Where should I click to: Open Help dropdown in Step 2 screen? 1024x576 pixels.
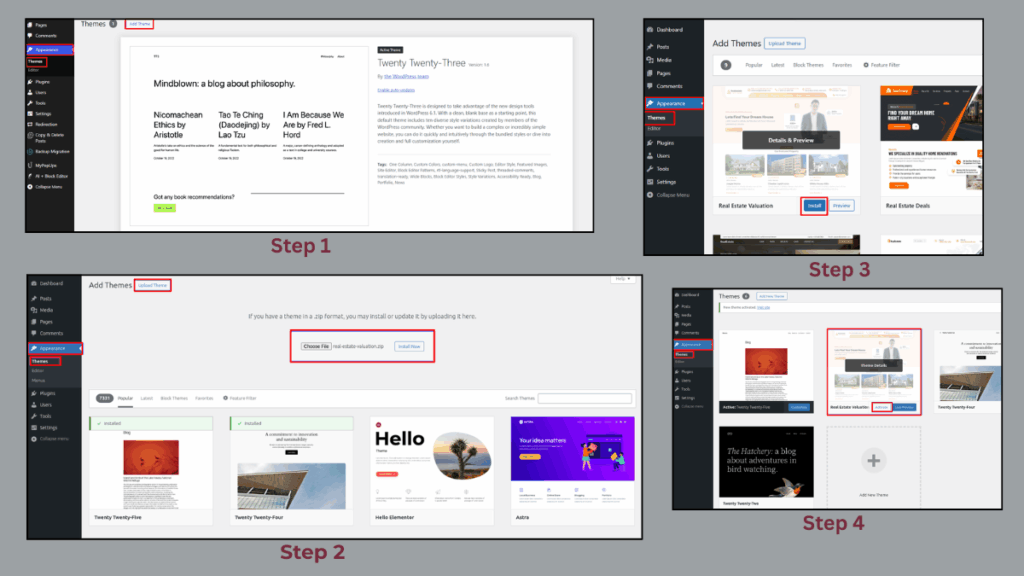(x=621, y=279)
